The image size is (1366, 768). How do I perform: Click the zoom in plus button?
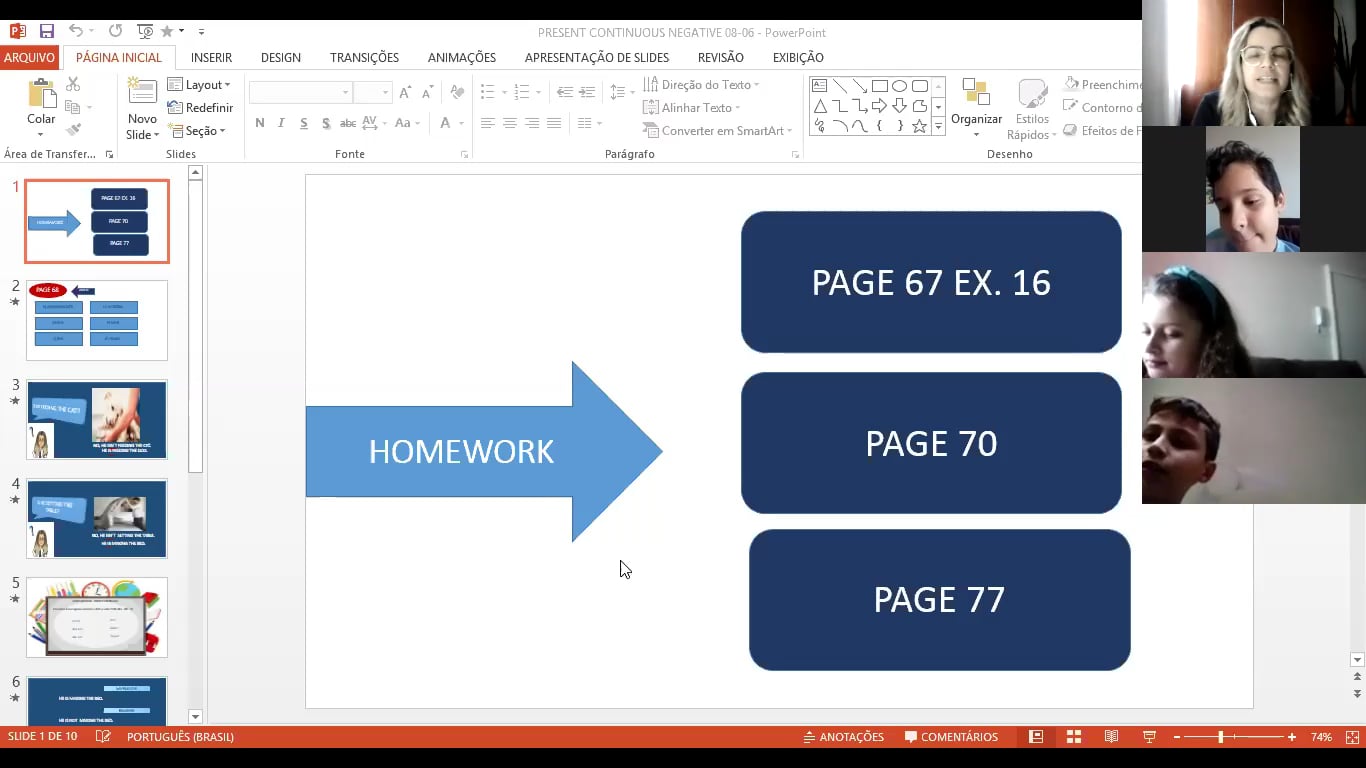1292,737
